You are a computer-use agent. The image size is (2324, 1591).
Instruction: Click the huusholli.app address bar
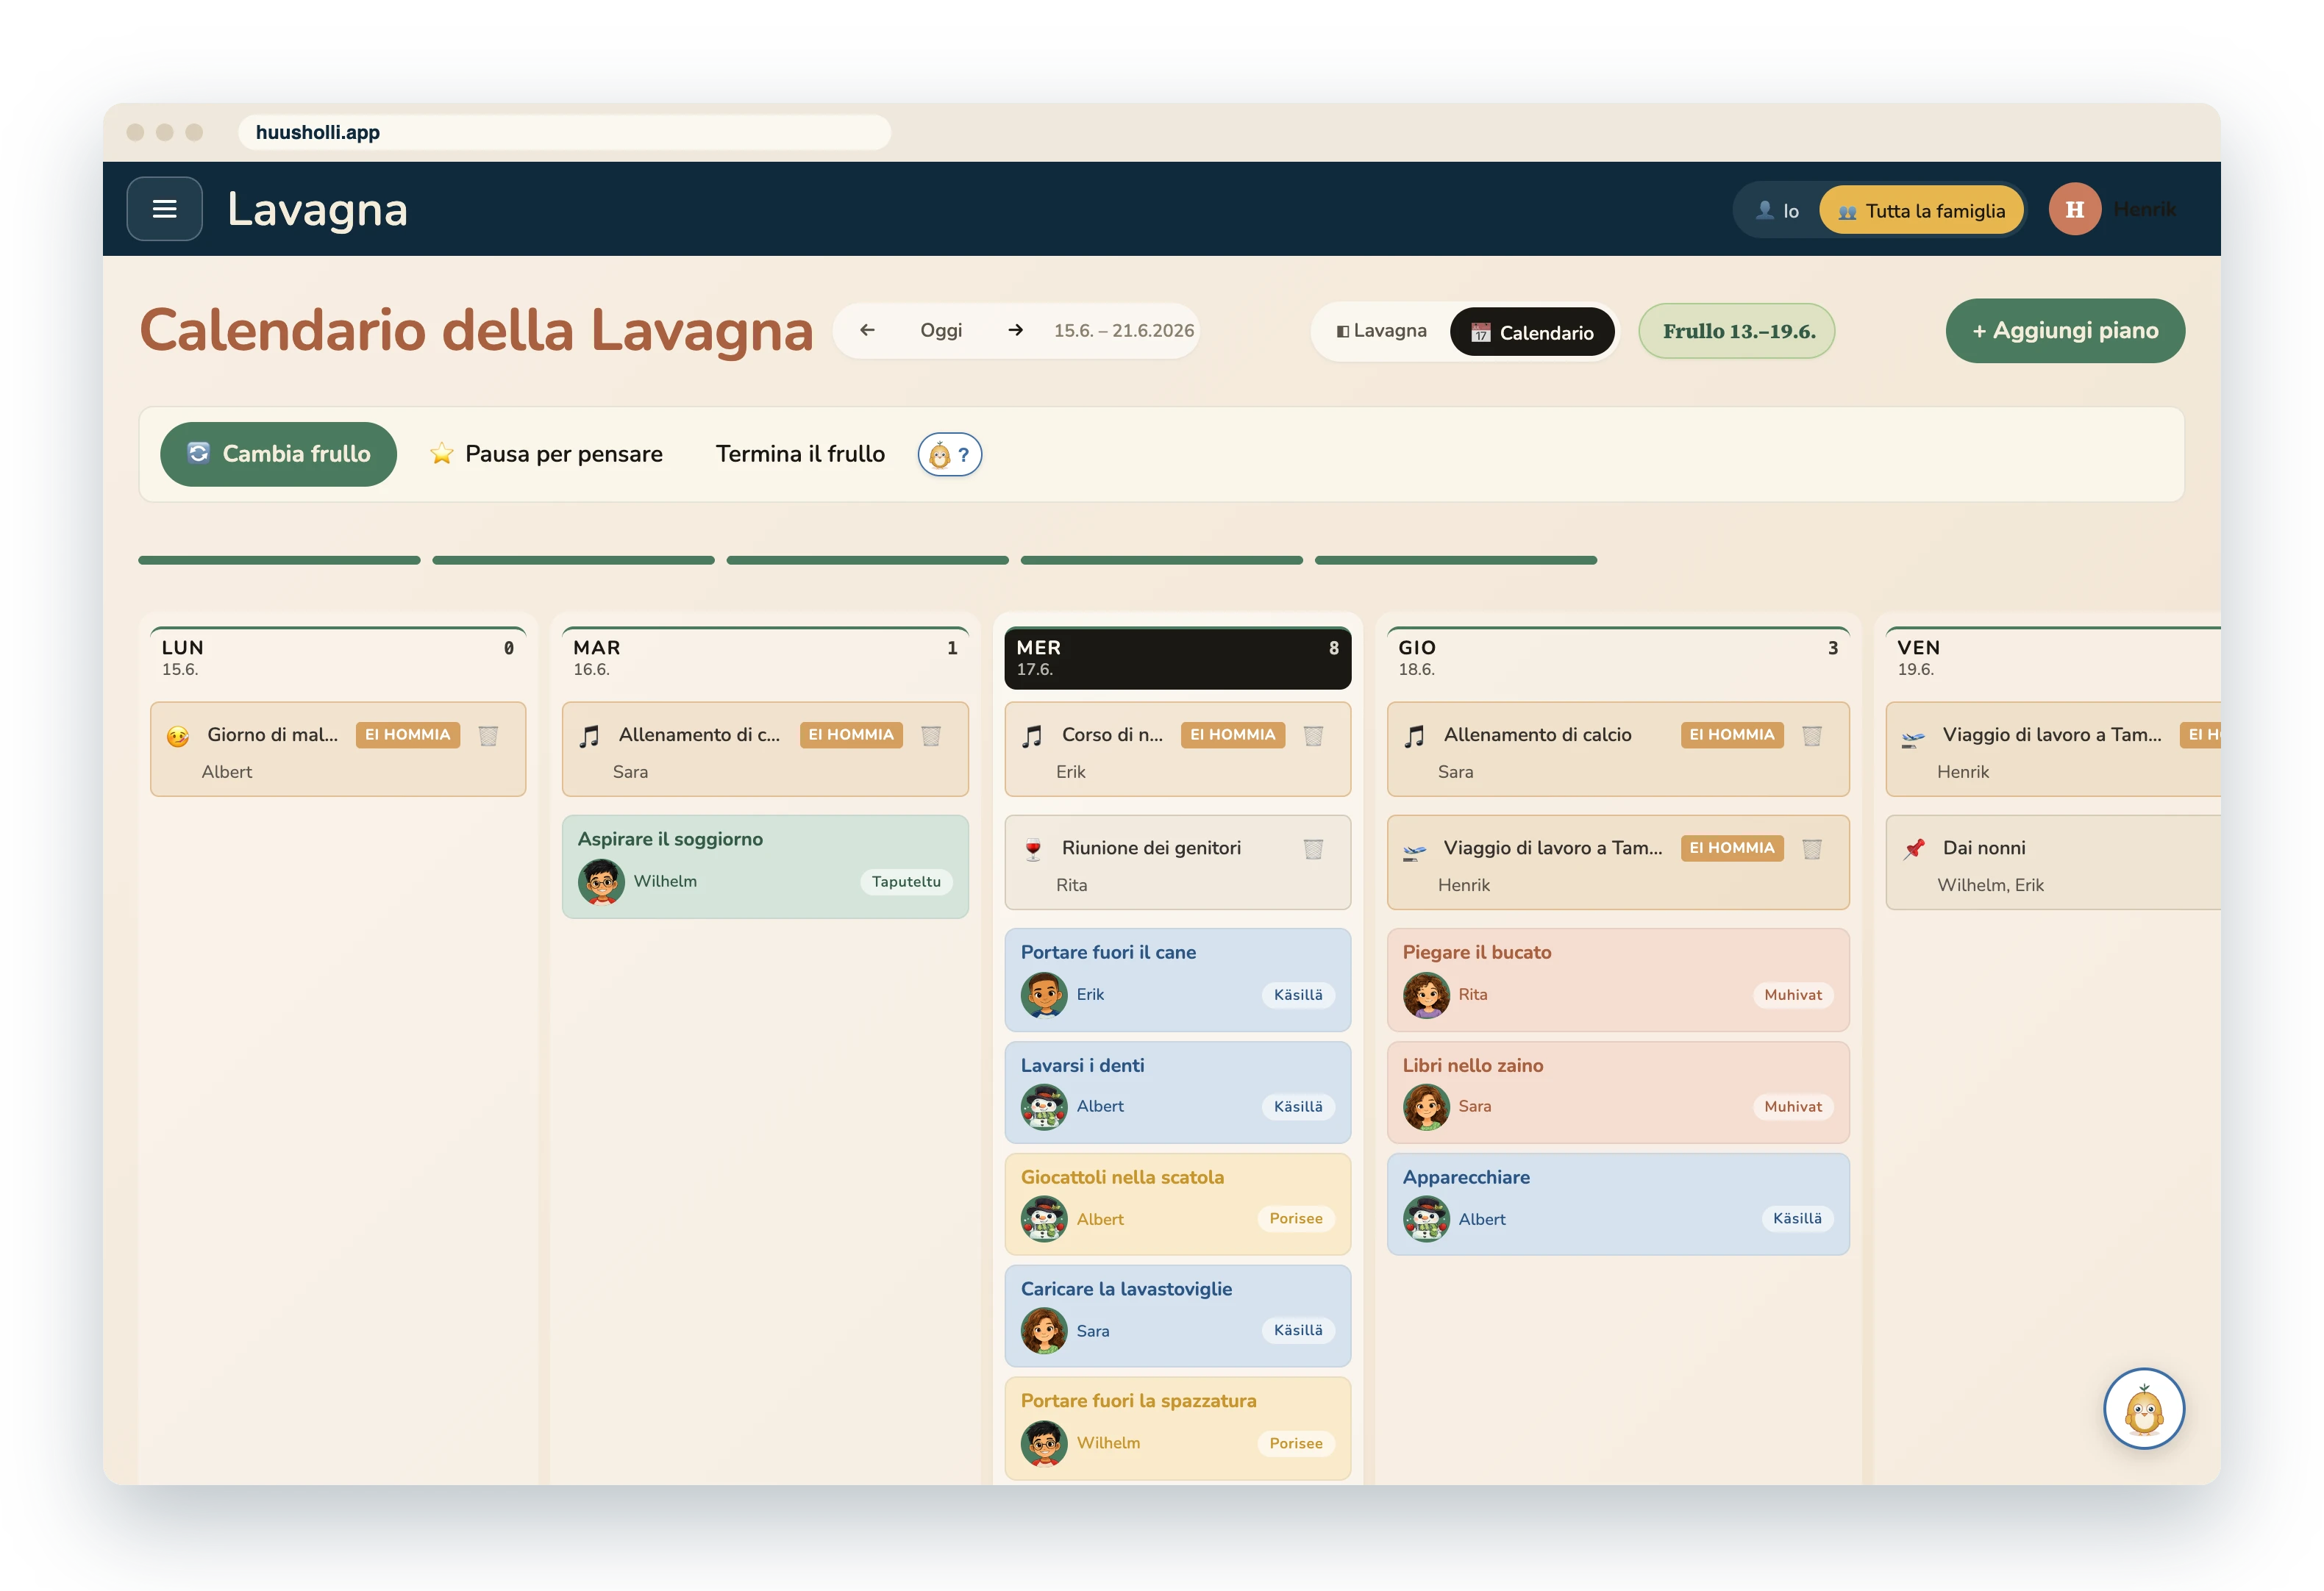click(x=564, y=132)
